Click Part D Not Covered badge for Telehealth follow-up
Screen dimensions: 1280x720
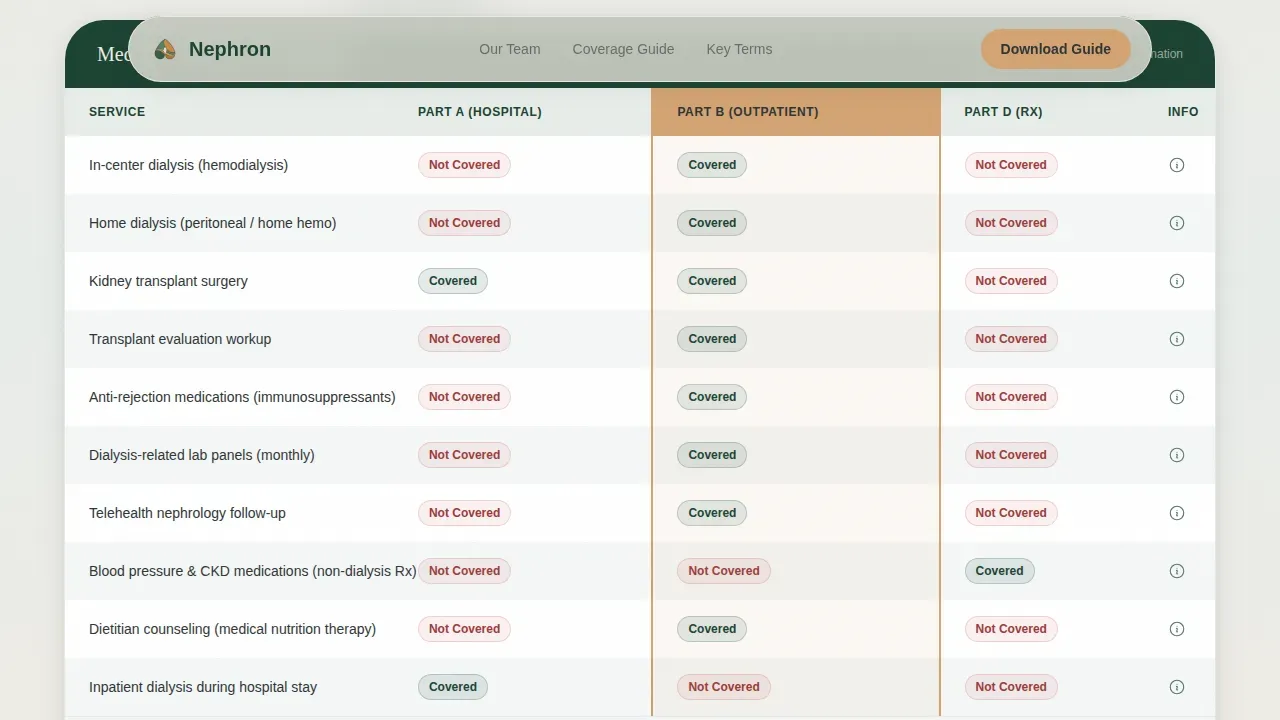[1011, 513]
